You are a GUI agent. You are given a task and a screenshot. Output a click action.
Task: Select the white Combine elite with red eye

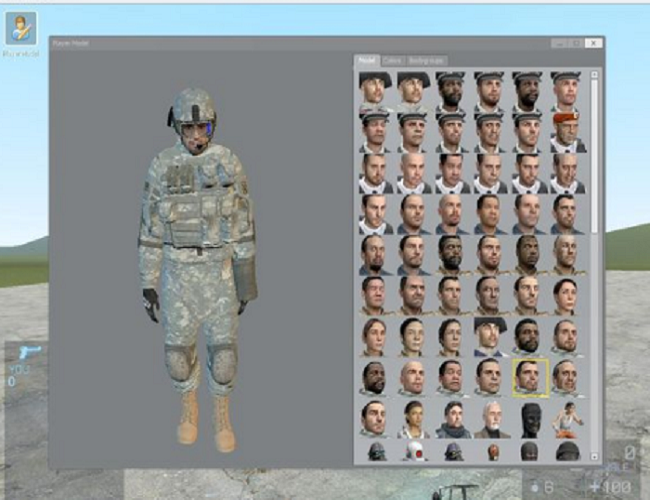[415, 452]
